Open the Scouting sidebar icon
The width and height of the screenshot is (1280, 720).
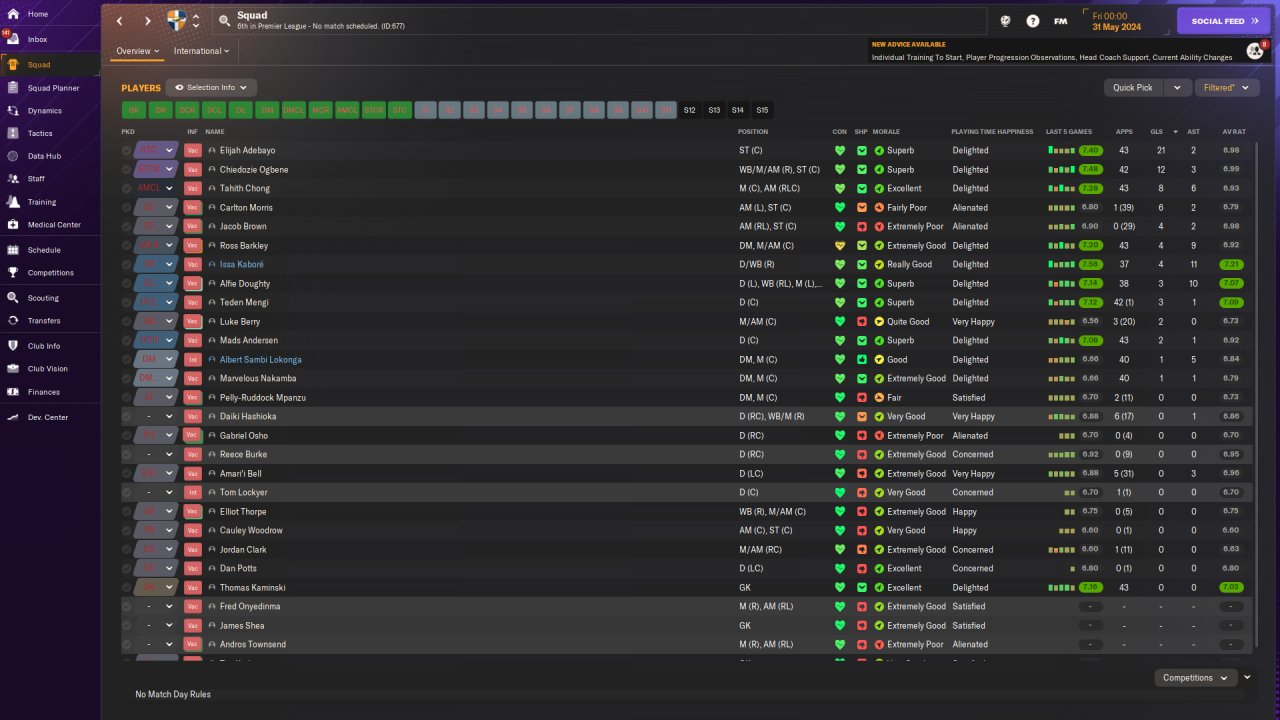coord(12,298)
